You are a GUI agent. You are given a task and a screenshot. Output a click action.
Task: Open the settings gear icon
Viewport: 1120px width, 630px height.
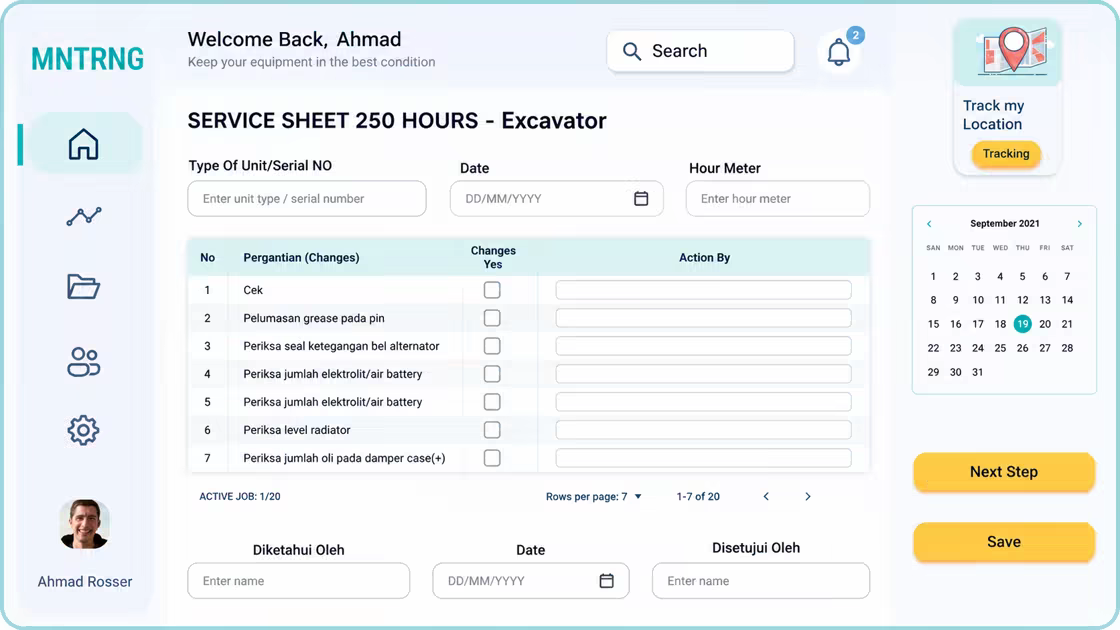pyautogui.click(x=84, y=430)
